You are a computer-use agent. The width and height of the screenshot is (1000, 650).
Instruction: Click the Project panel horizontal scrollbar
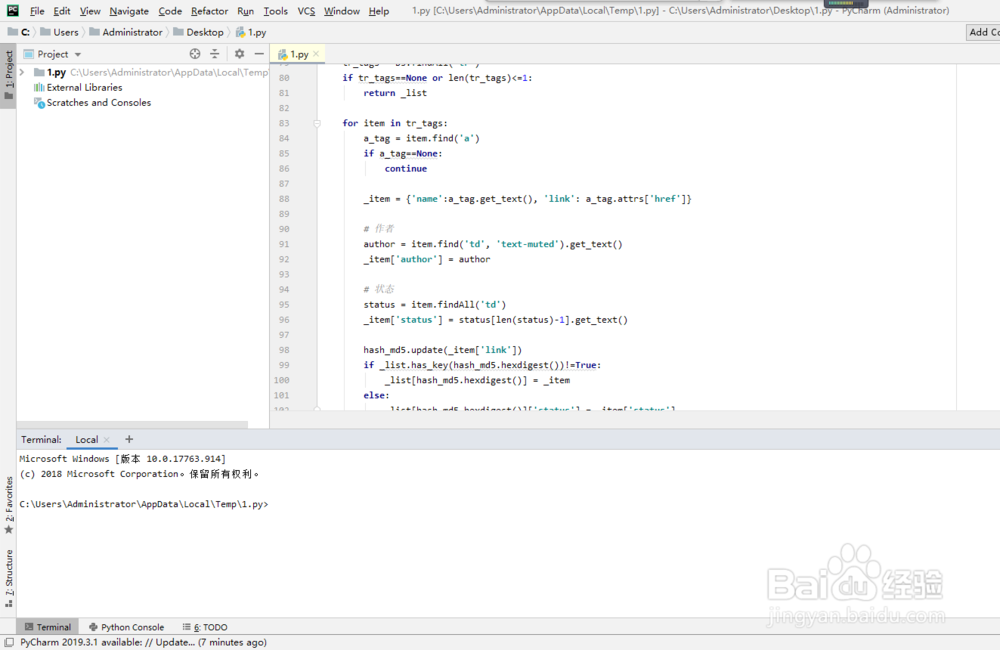(133, 424)
